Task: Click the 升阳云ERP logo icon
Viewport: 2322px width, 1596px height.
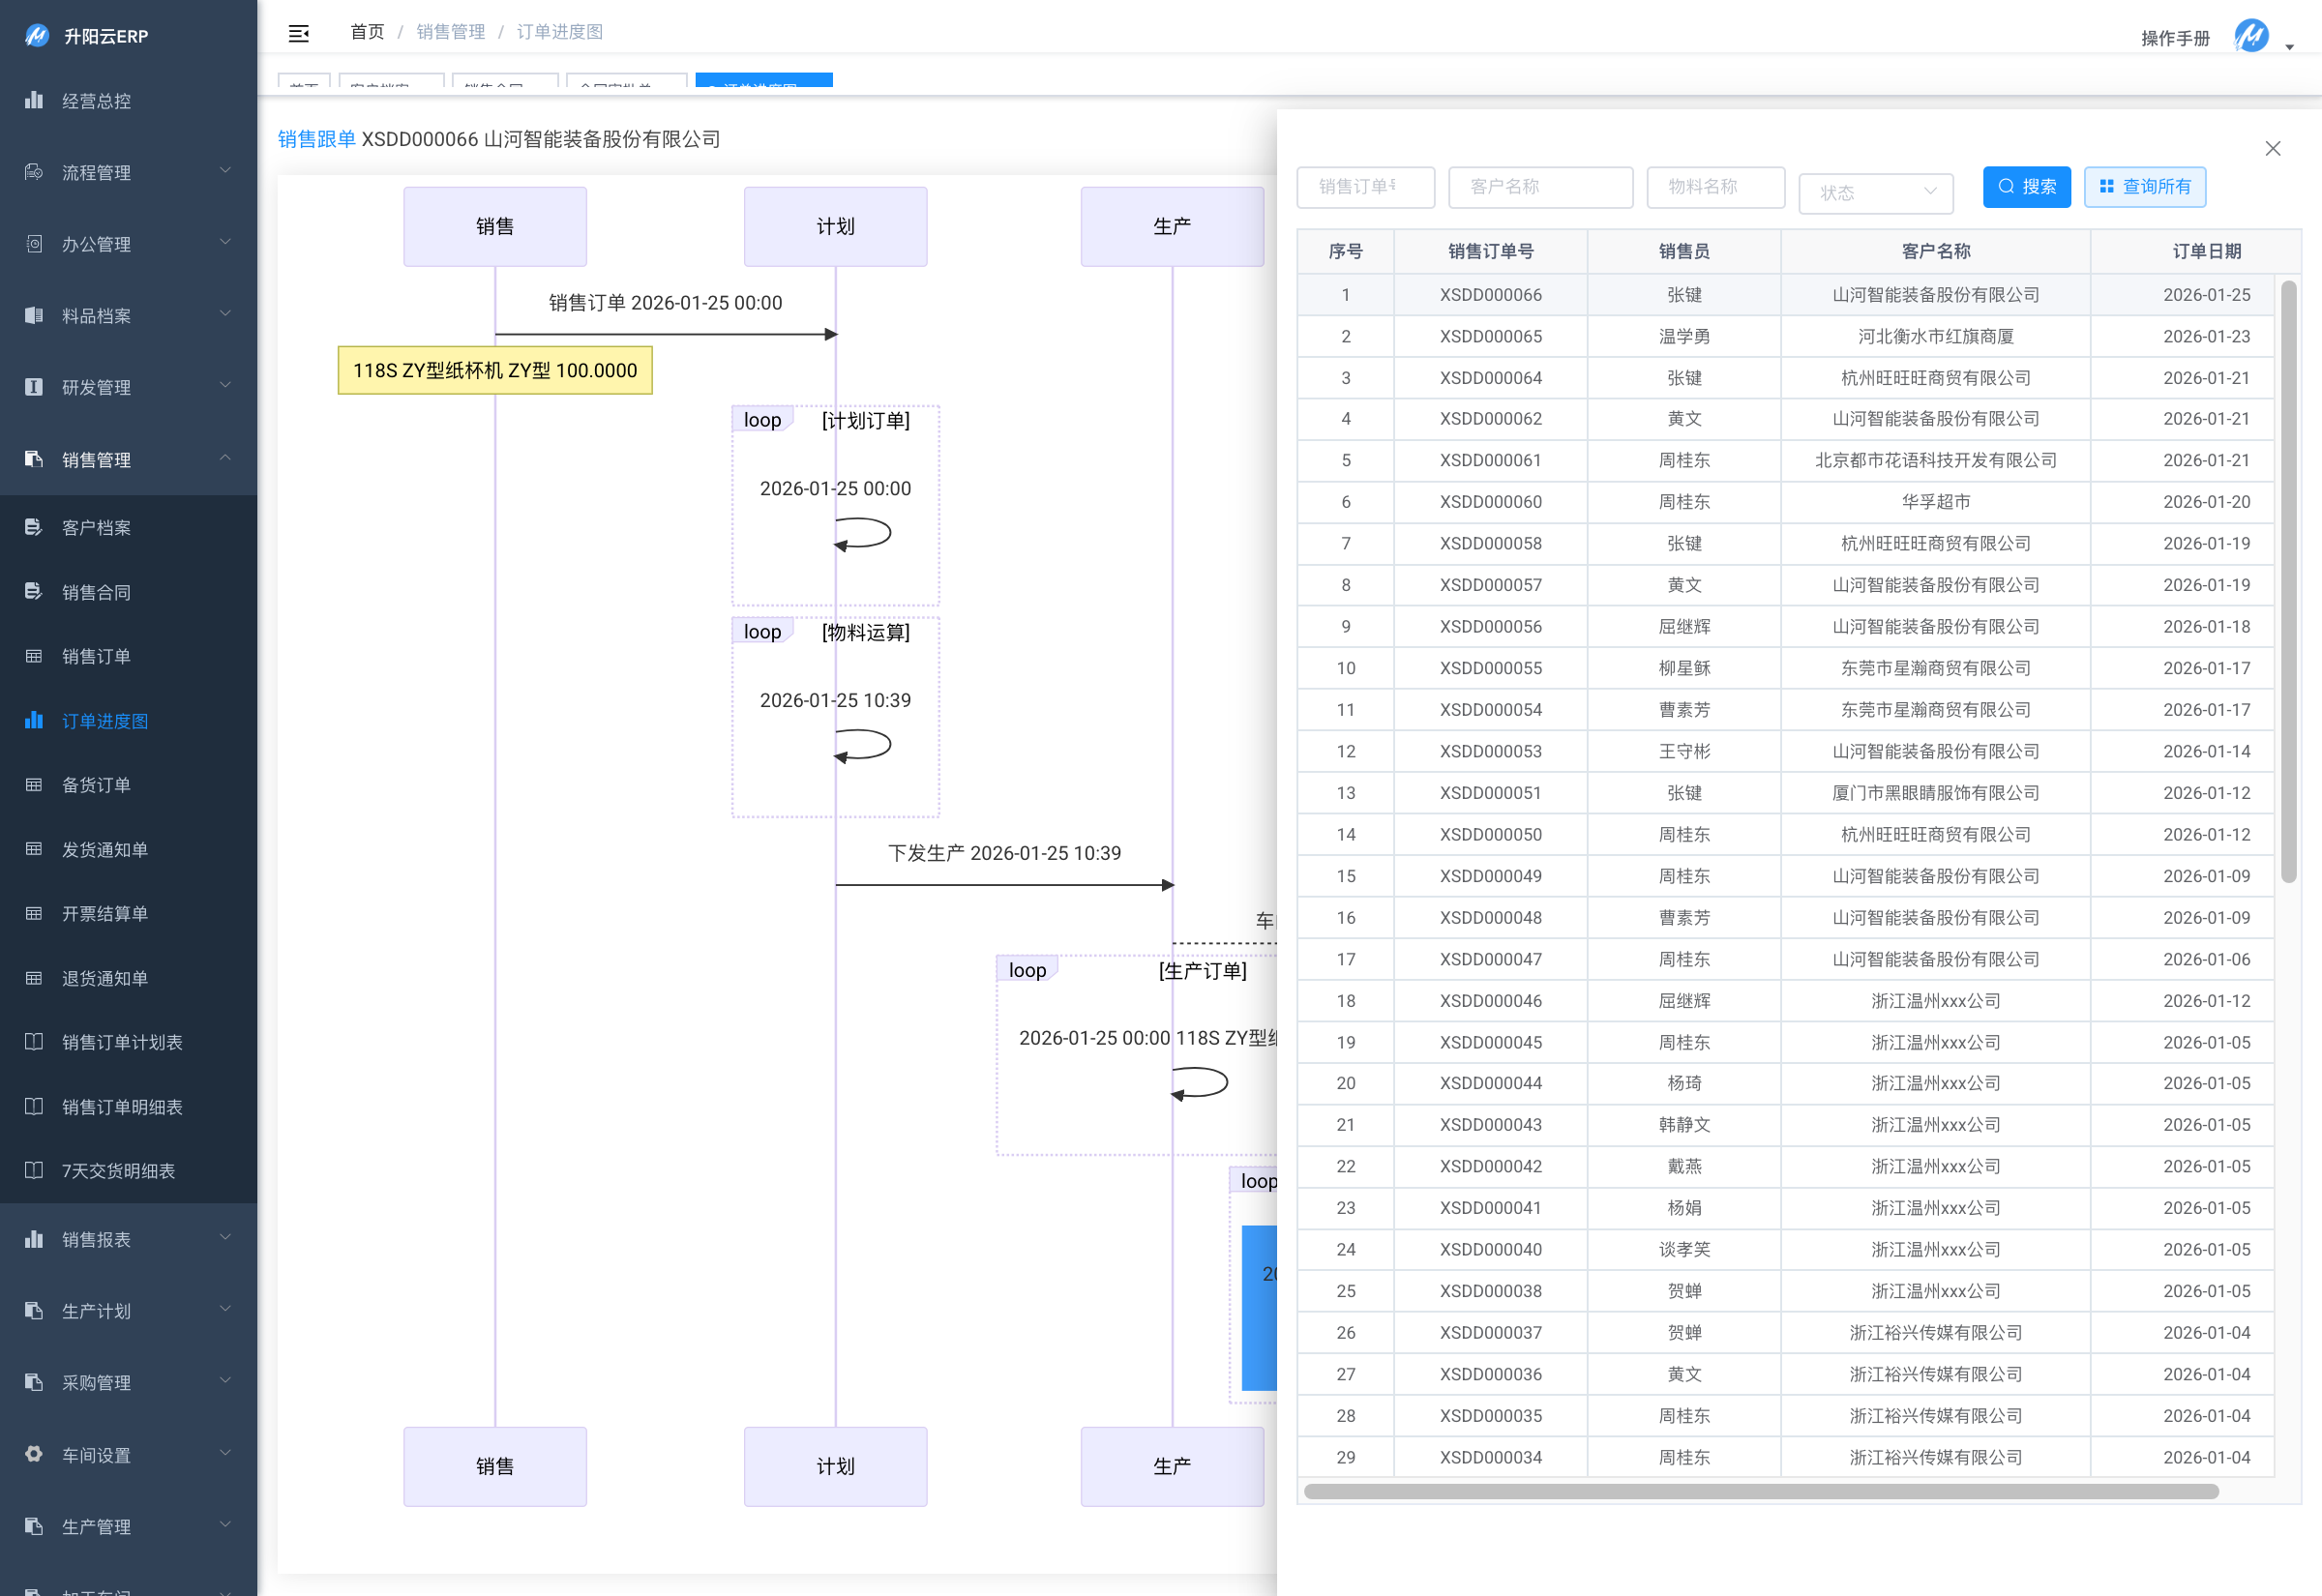Action: 37,36
